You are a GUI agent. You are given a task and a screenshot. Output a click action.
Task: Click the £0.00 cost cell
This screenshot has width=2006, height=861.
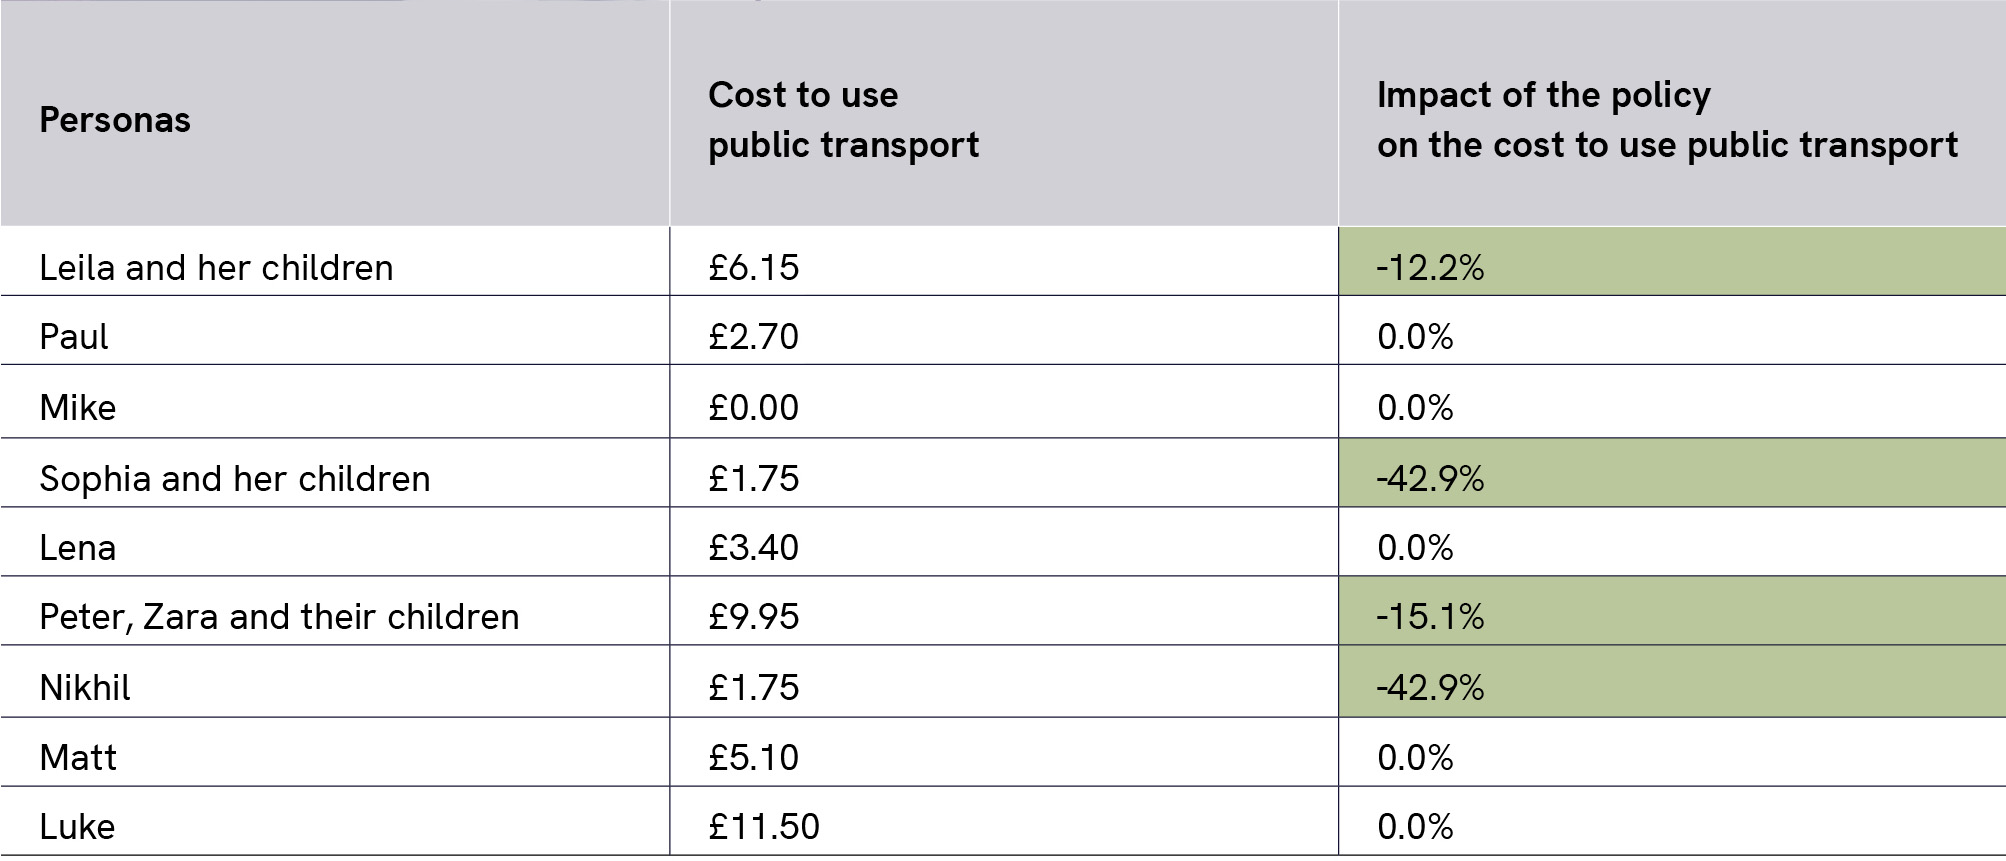coord(753,408)
